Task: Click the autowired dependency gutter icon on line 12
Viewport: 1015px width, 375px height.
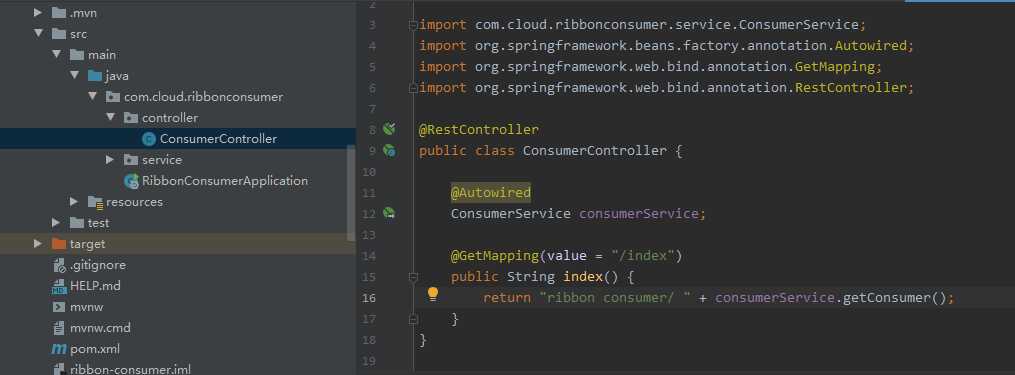Action: point(388,212)
